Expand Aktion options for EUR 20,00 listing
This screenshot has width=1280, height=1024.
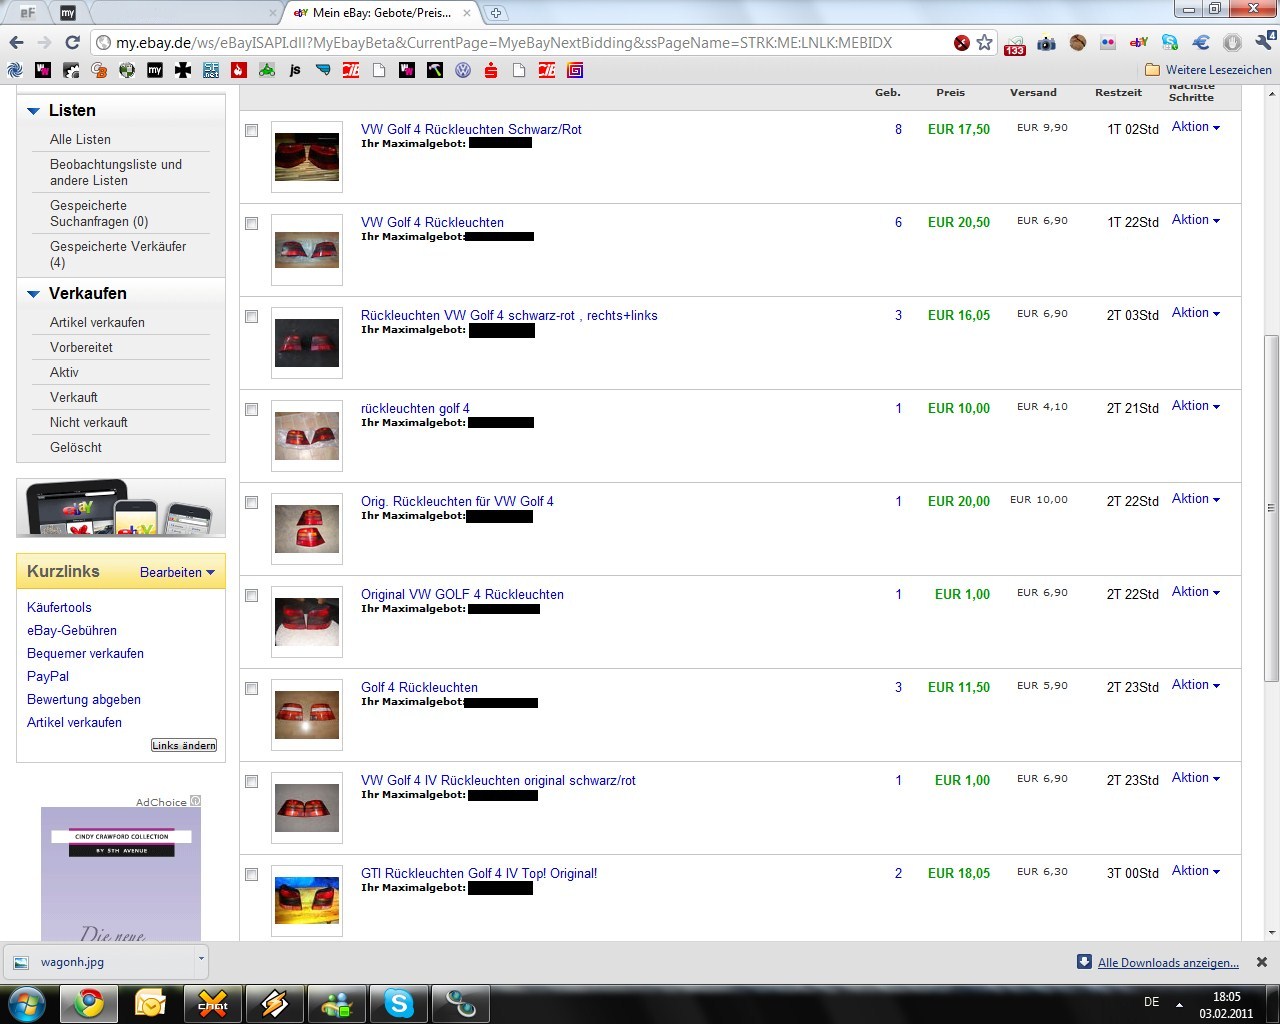[x=1196, y=499]
